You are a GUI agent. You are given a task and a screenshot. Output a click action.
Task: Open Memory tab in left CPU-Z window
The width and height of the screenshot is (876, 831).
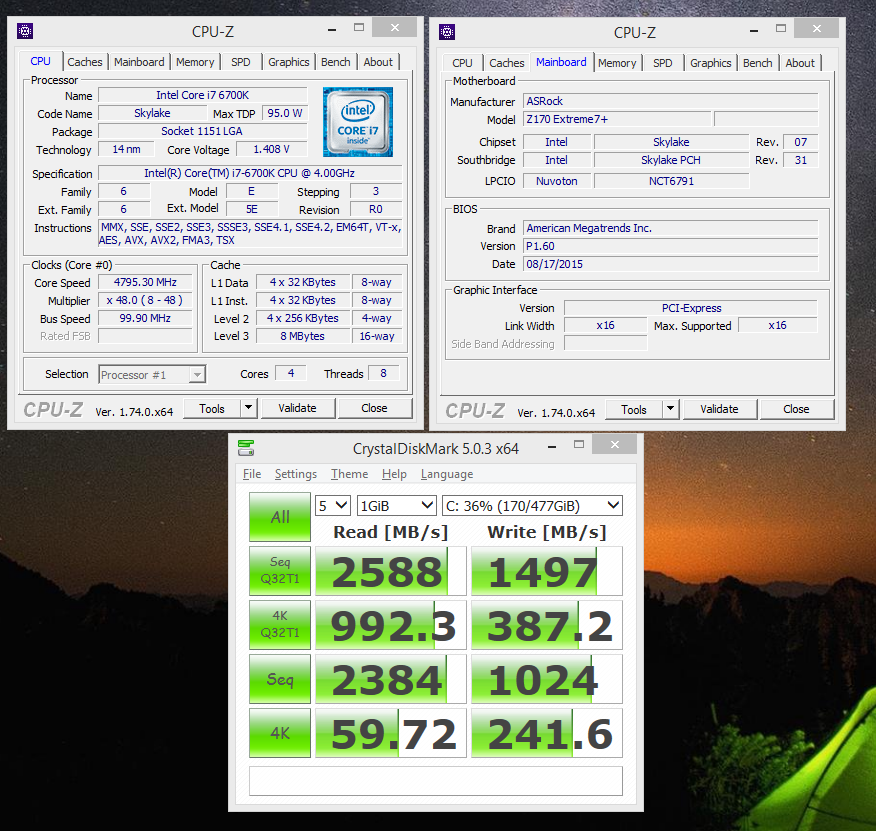[195, 62]
